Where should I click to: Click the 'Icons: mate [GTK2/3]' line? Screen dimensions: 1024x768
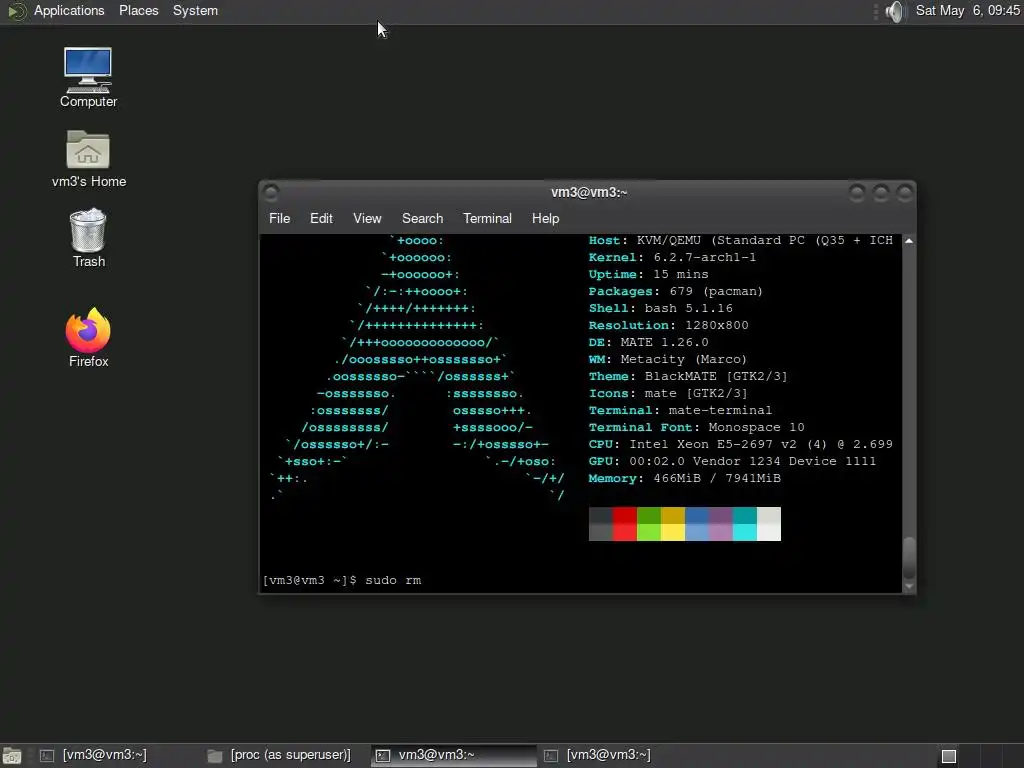click(668, 393)
